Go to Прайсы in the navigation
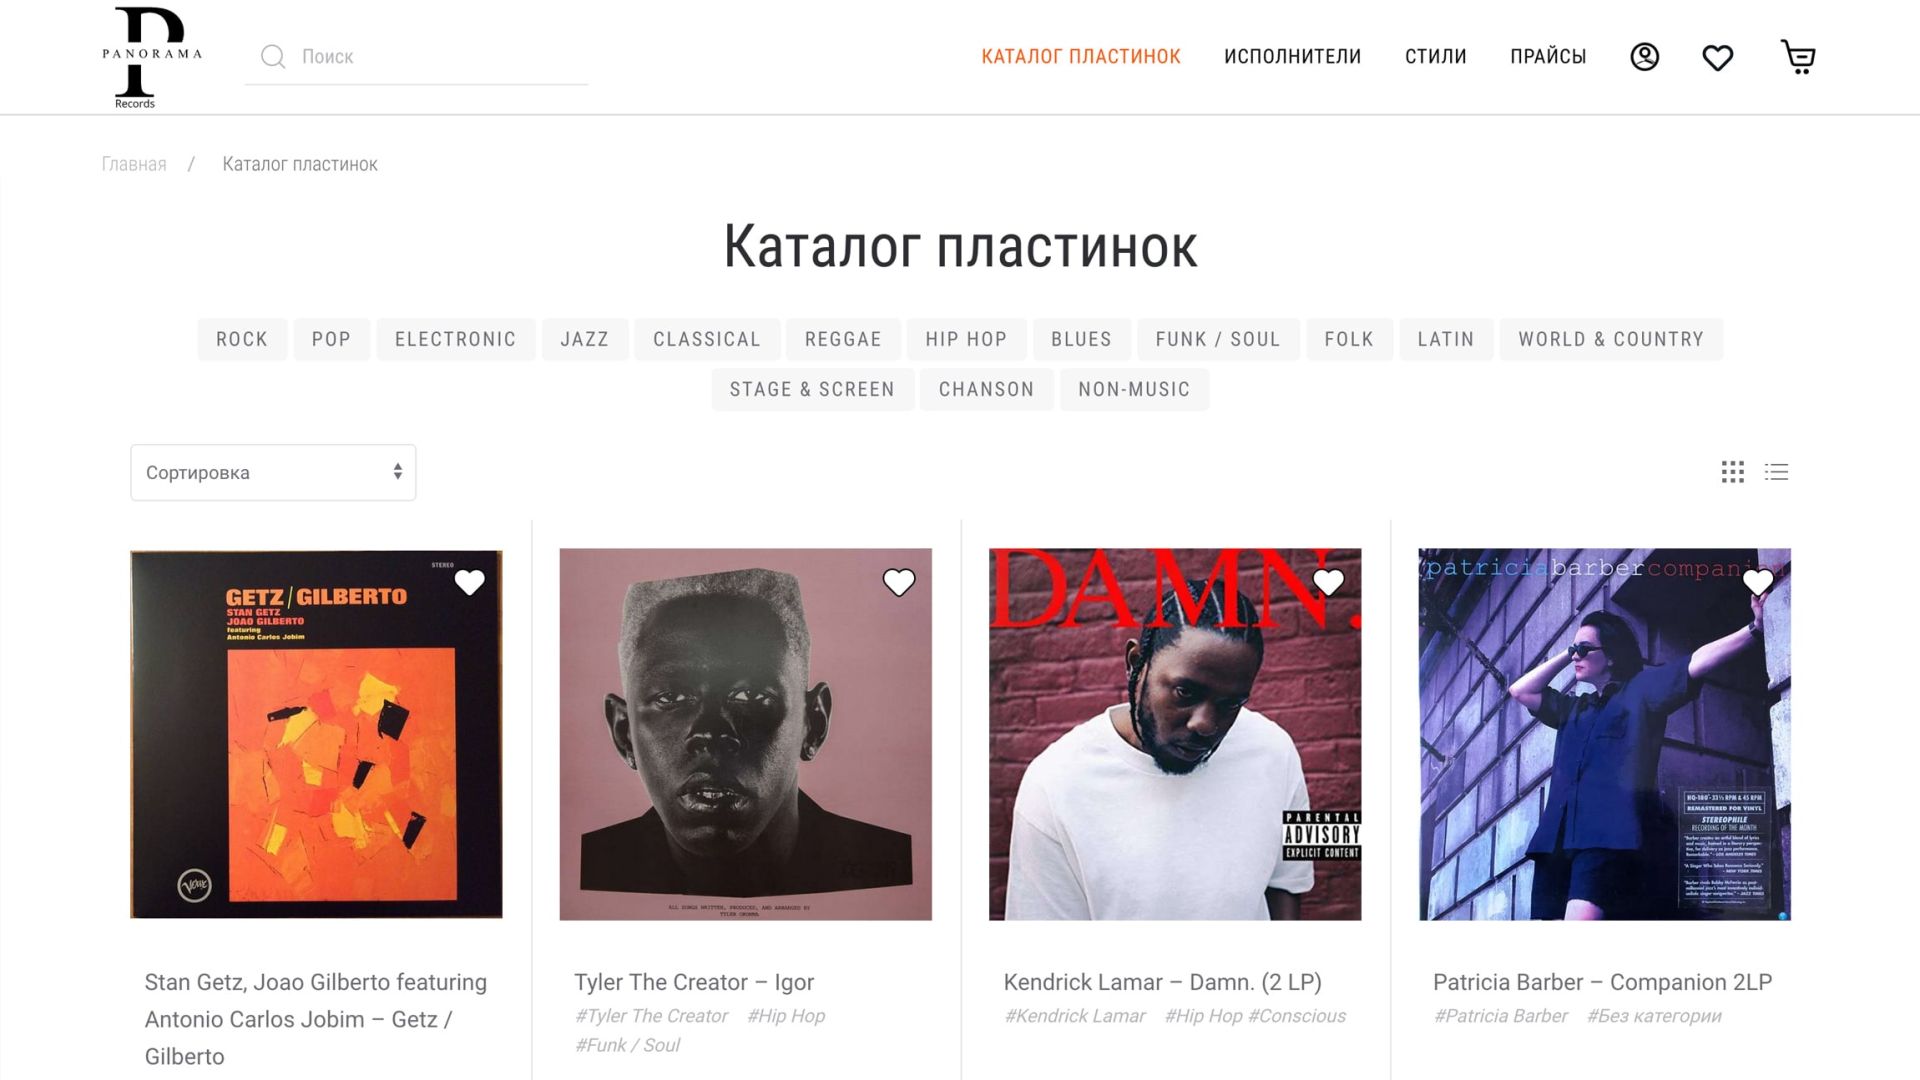The height and width of the screenshot is (1080, 1920). (1548, 57)
